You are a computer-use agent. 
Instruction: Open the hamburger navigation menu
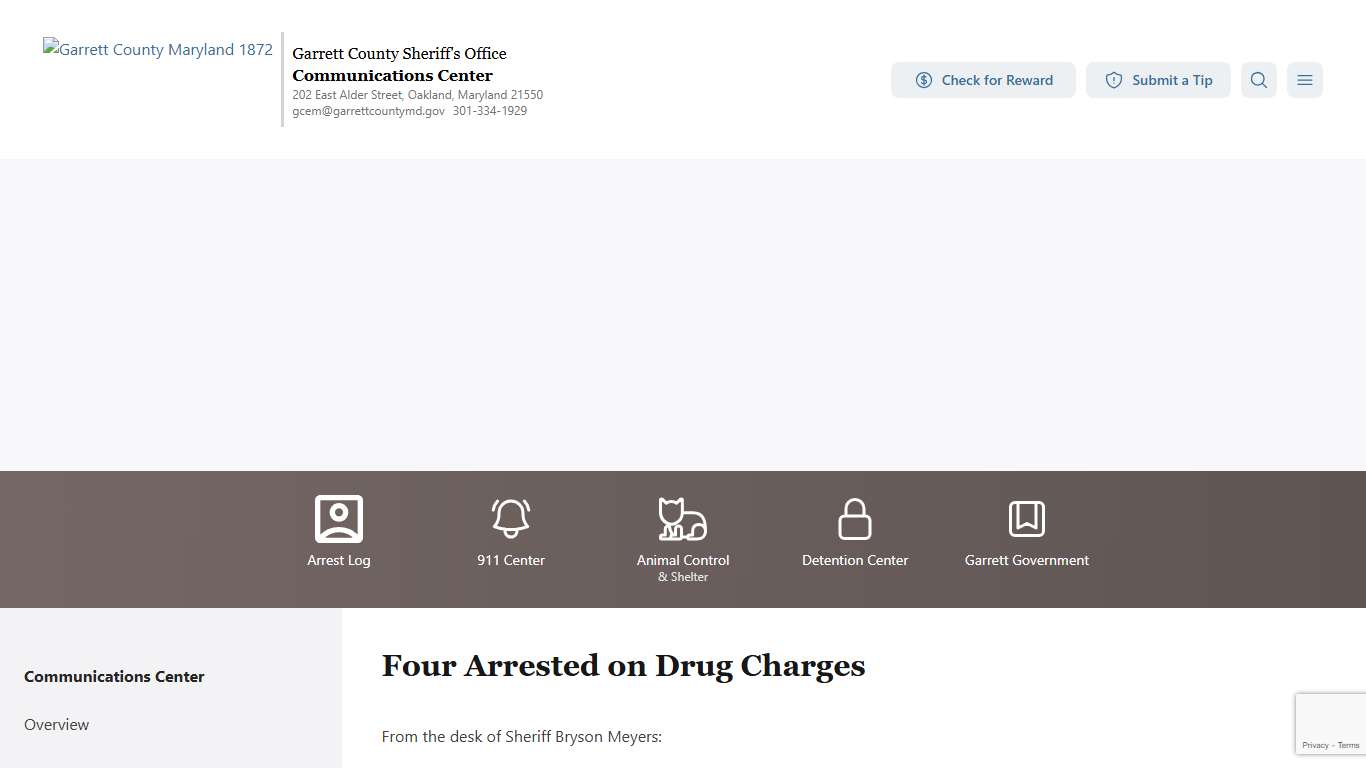click(x=1304, y=80)
